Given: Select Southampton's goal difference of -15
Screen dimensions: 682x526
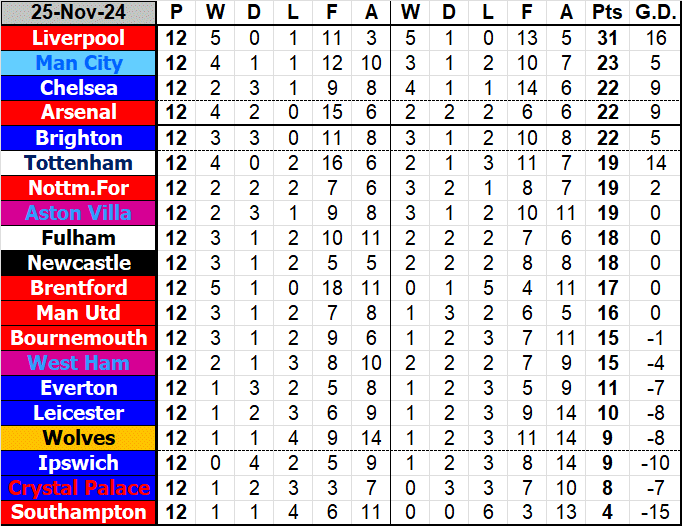Looking at the screenshot, I should coord(655,513).
